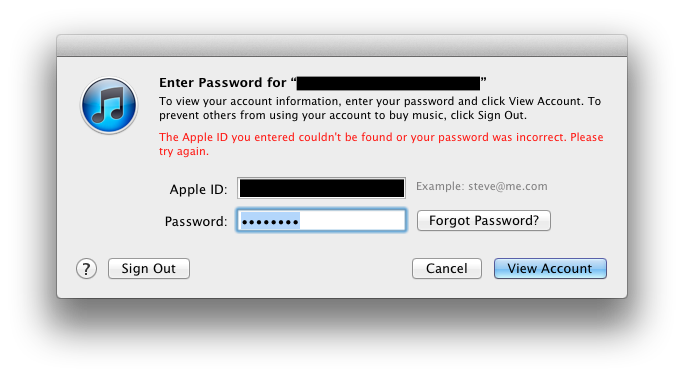Image resolution: width=684 pixels, height=377 pixels.
Task: Click instruction line mentioning "click Sign Out"
Action: [343, 116]
